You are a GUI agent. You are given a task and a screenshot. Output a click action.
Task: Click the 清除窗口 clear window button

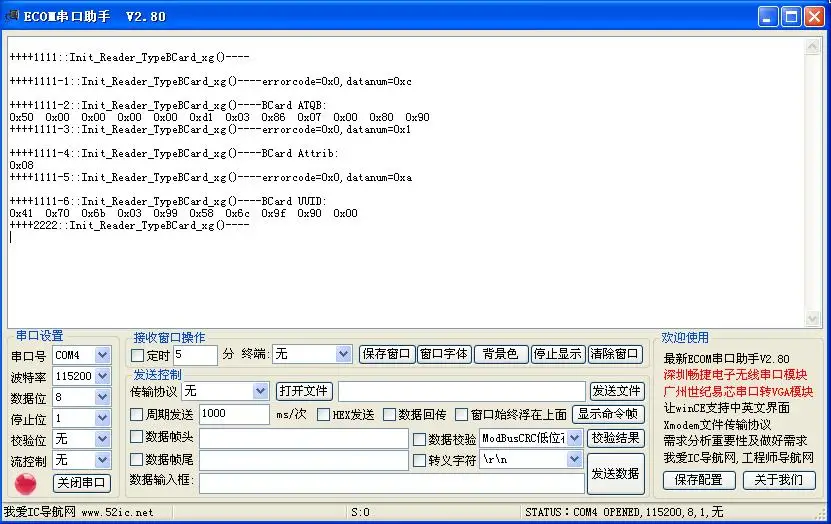[615, 354]
